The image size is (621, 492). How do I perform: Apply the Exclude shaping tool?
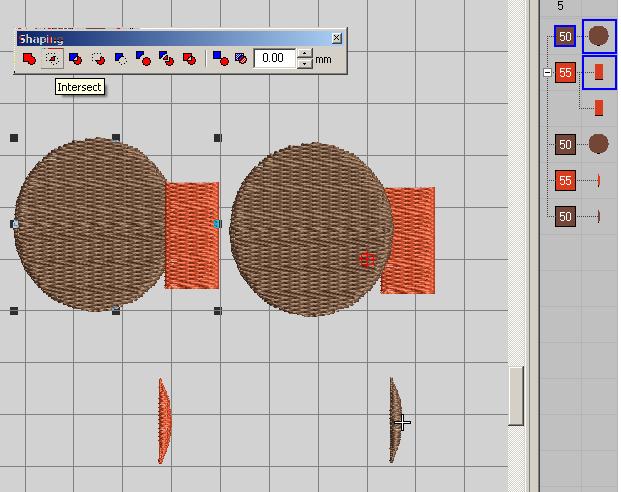[x=76, y=59]
